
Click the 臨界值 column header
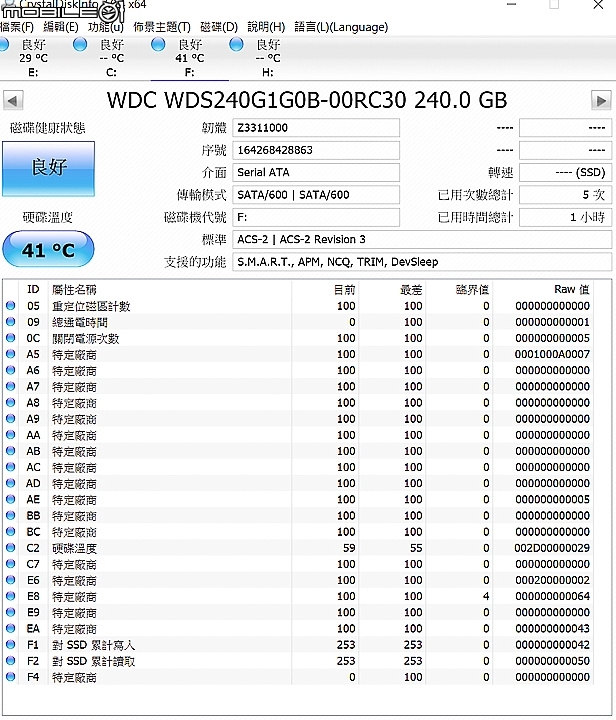pyautogui.click(x=459, y=289)
